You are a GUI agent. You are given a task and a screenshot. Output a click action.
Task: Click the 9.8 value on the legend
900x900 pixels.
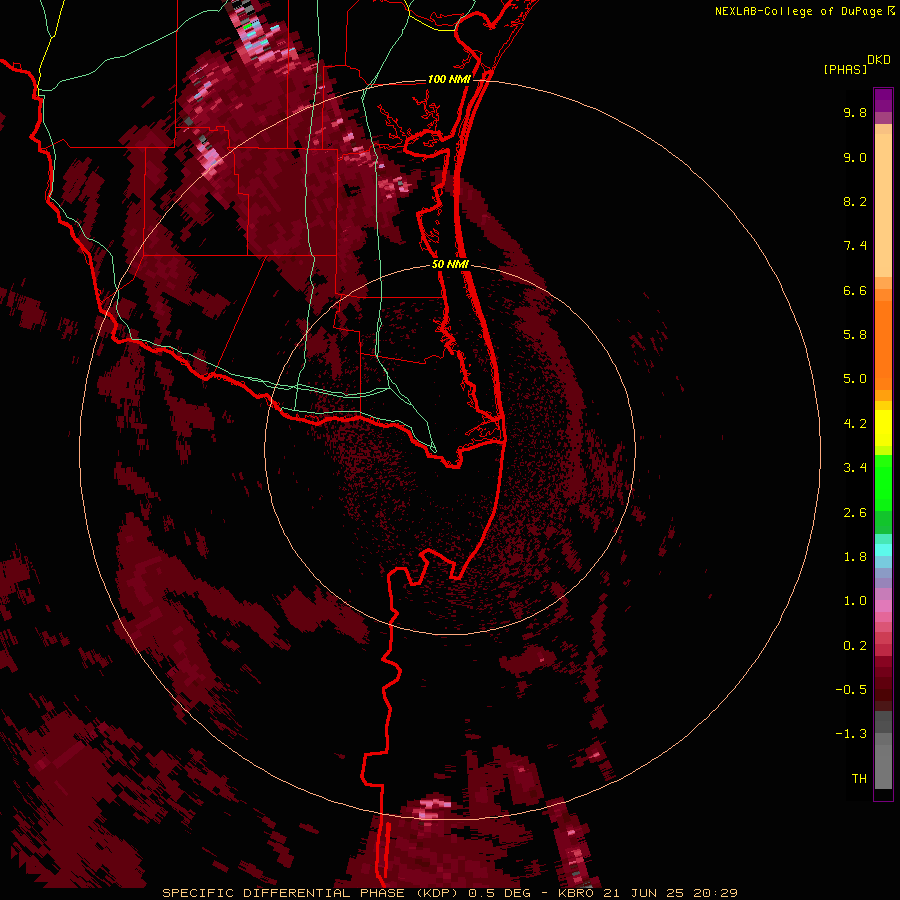tap(855, 112)
